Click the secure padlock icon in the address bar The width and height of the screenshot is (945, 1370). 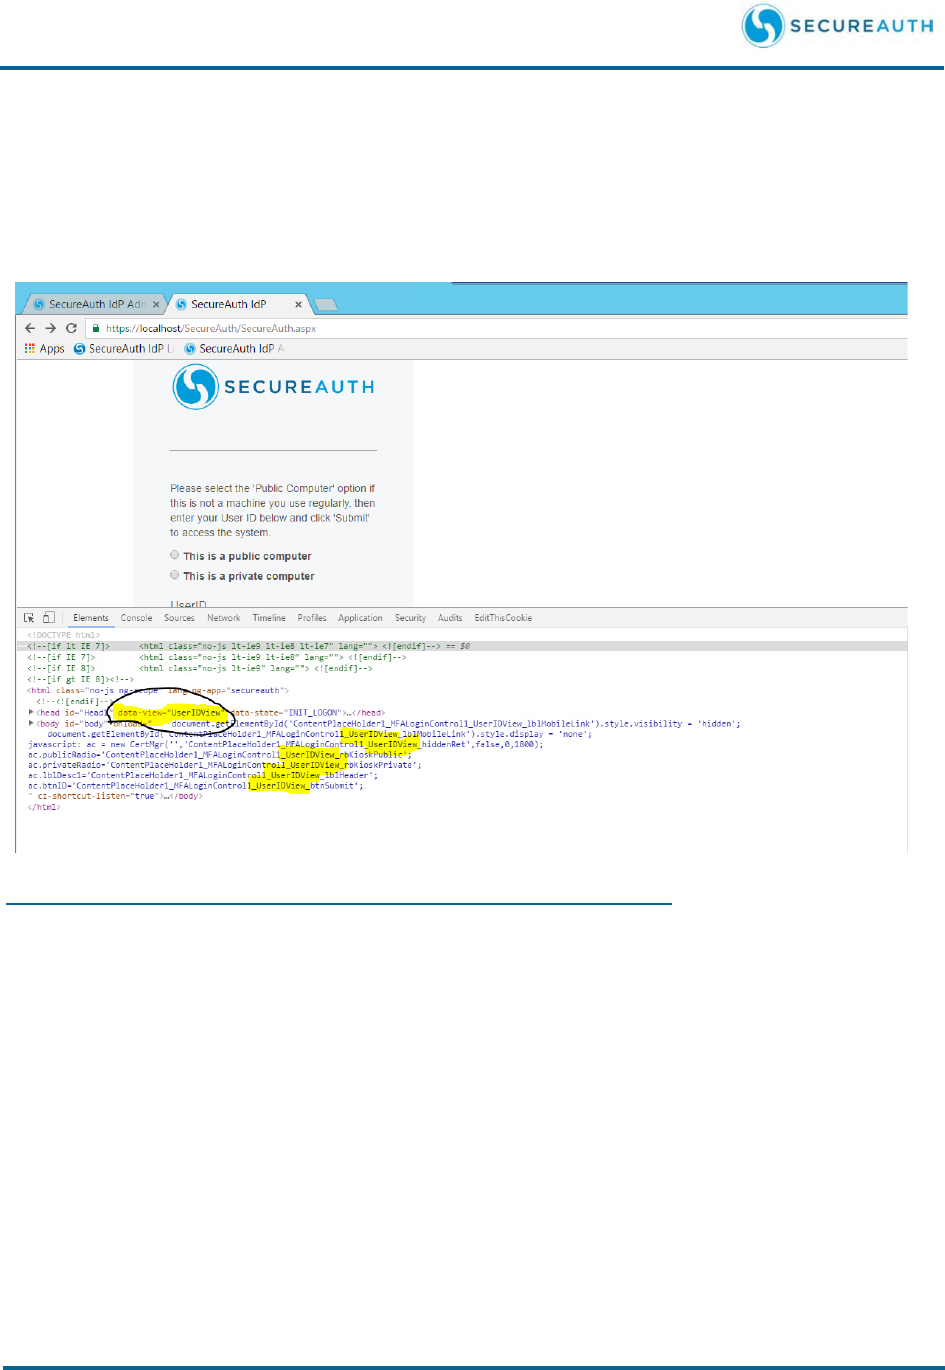pos(96,328)
